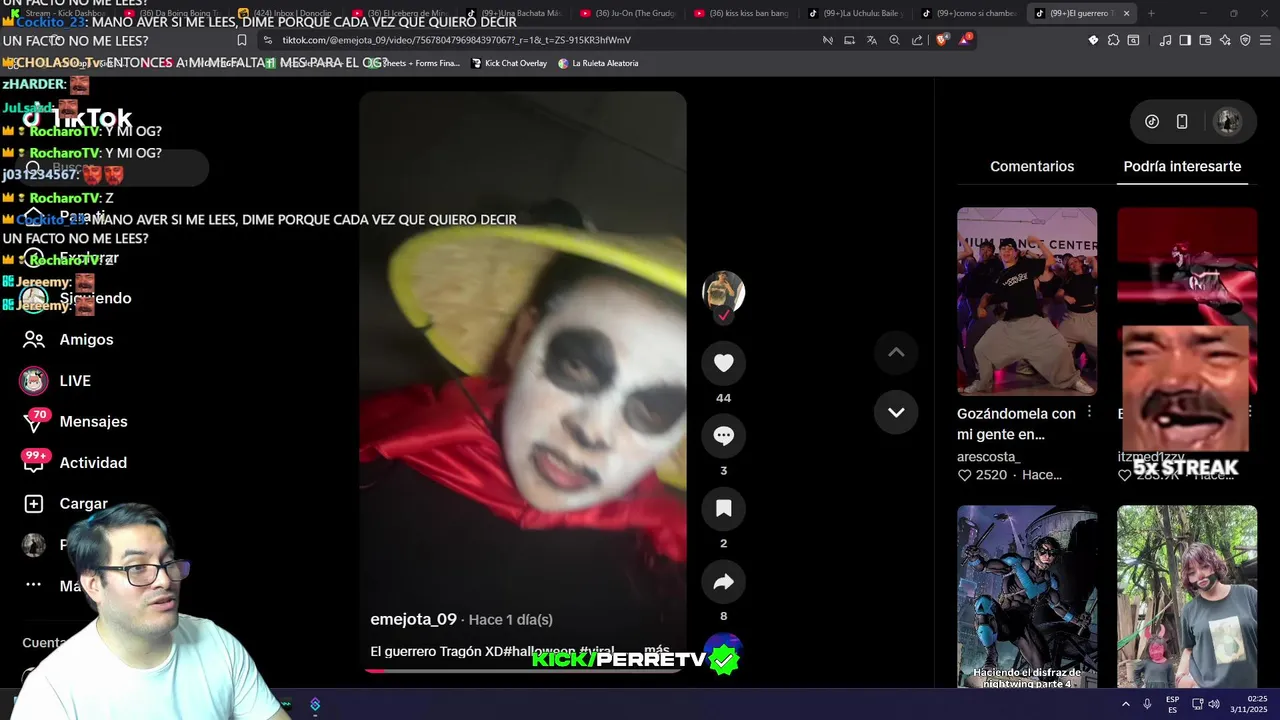This screenshot has width=1280, height=720.
Task: Open arescosta_ author link
Action: coord(989,456)
